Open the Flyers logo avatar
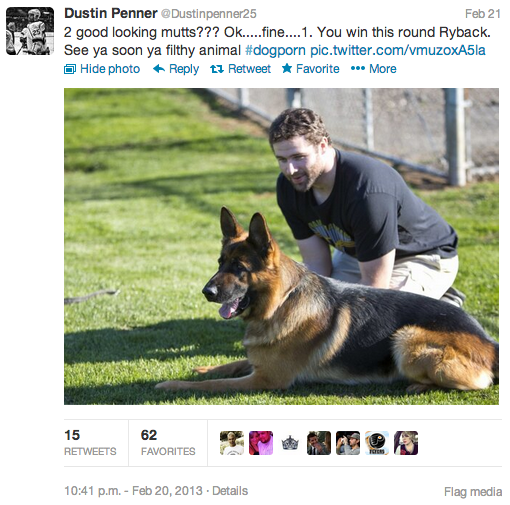The height and width of the screenshot is (505, 510). click(377, 443)
